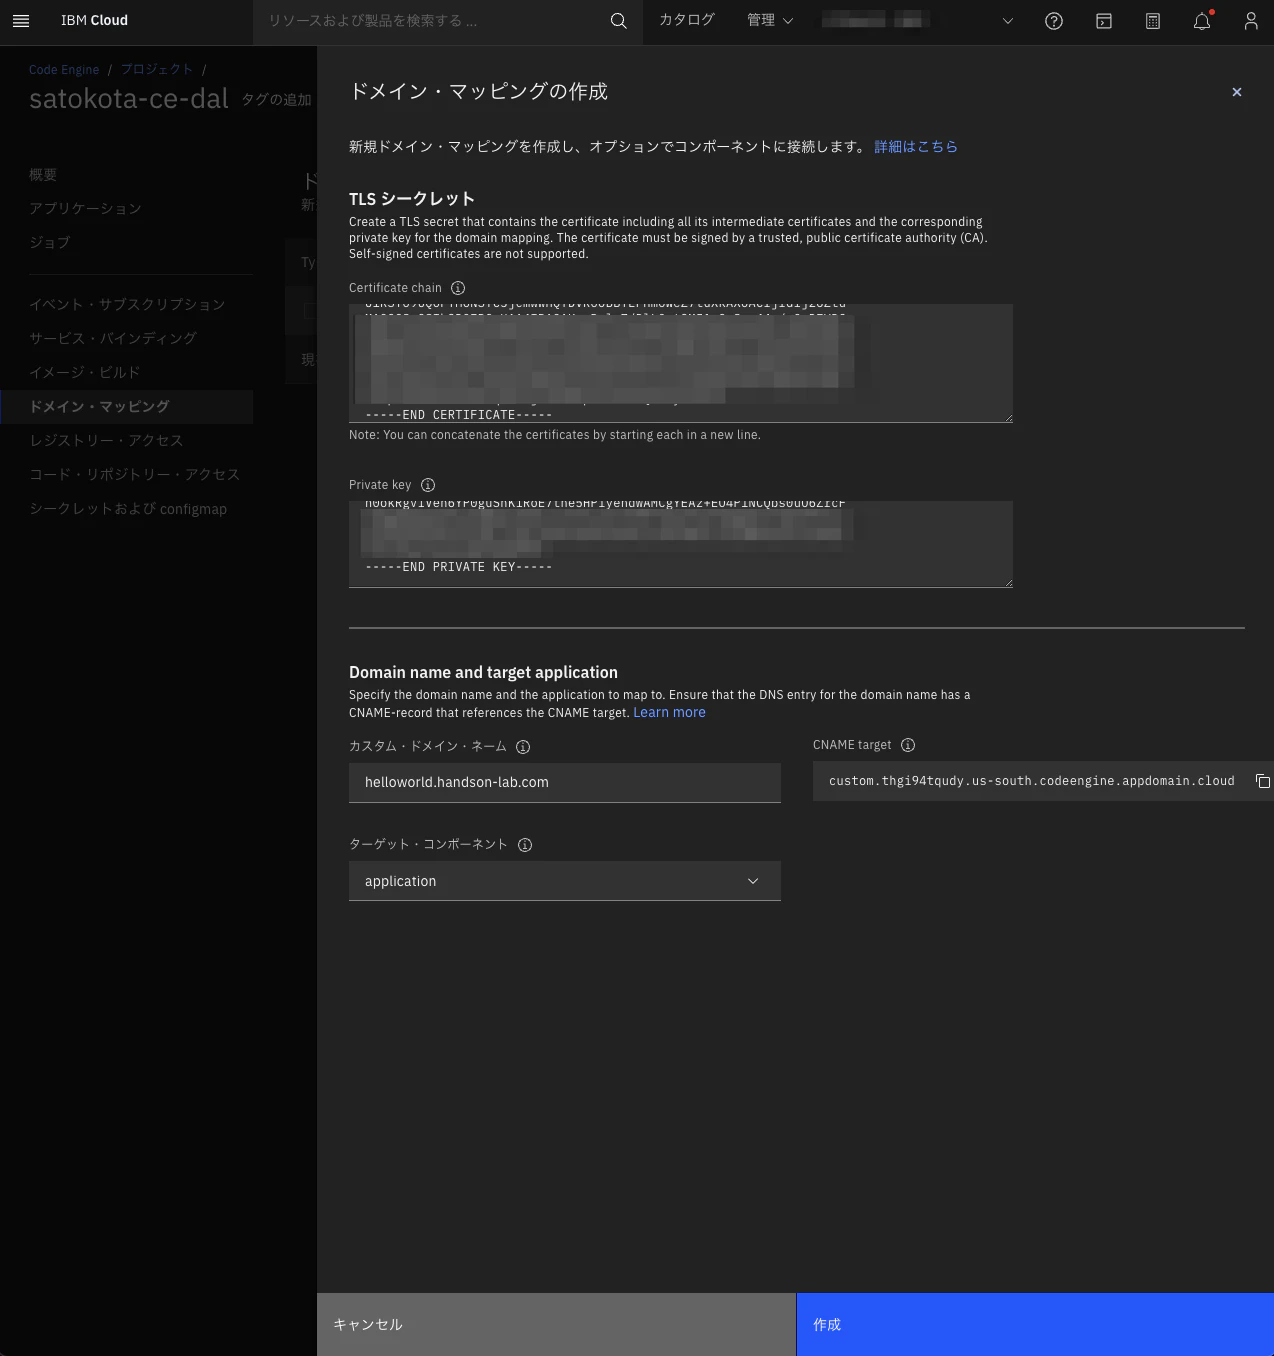Click the '-----END CERTIFICATE-----' line
The height and width of the screenshot is (1356, 1274).
[459, 415]
